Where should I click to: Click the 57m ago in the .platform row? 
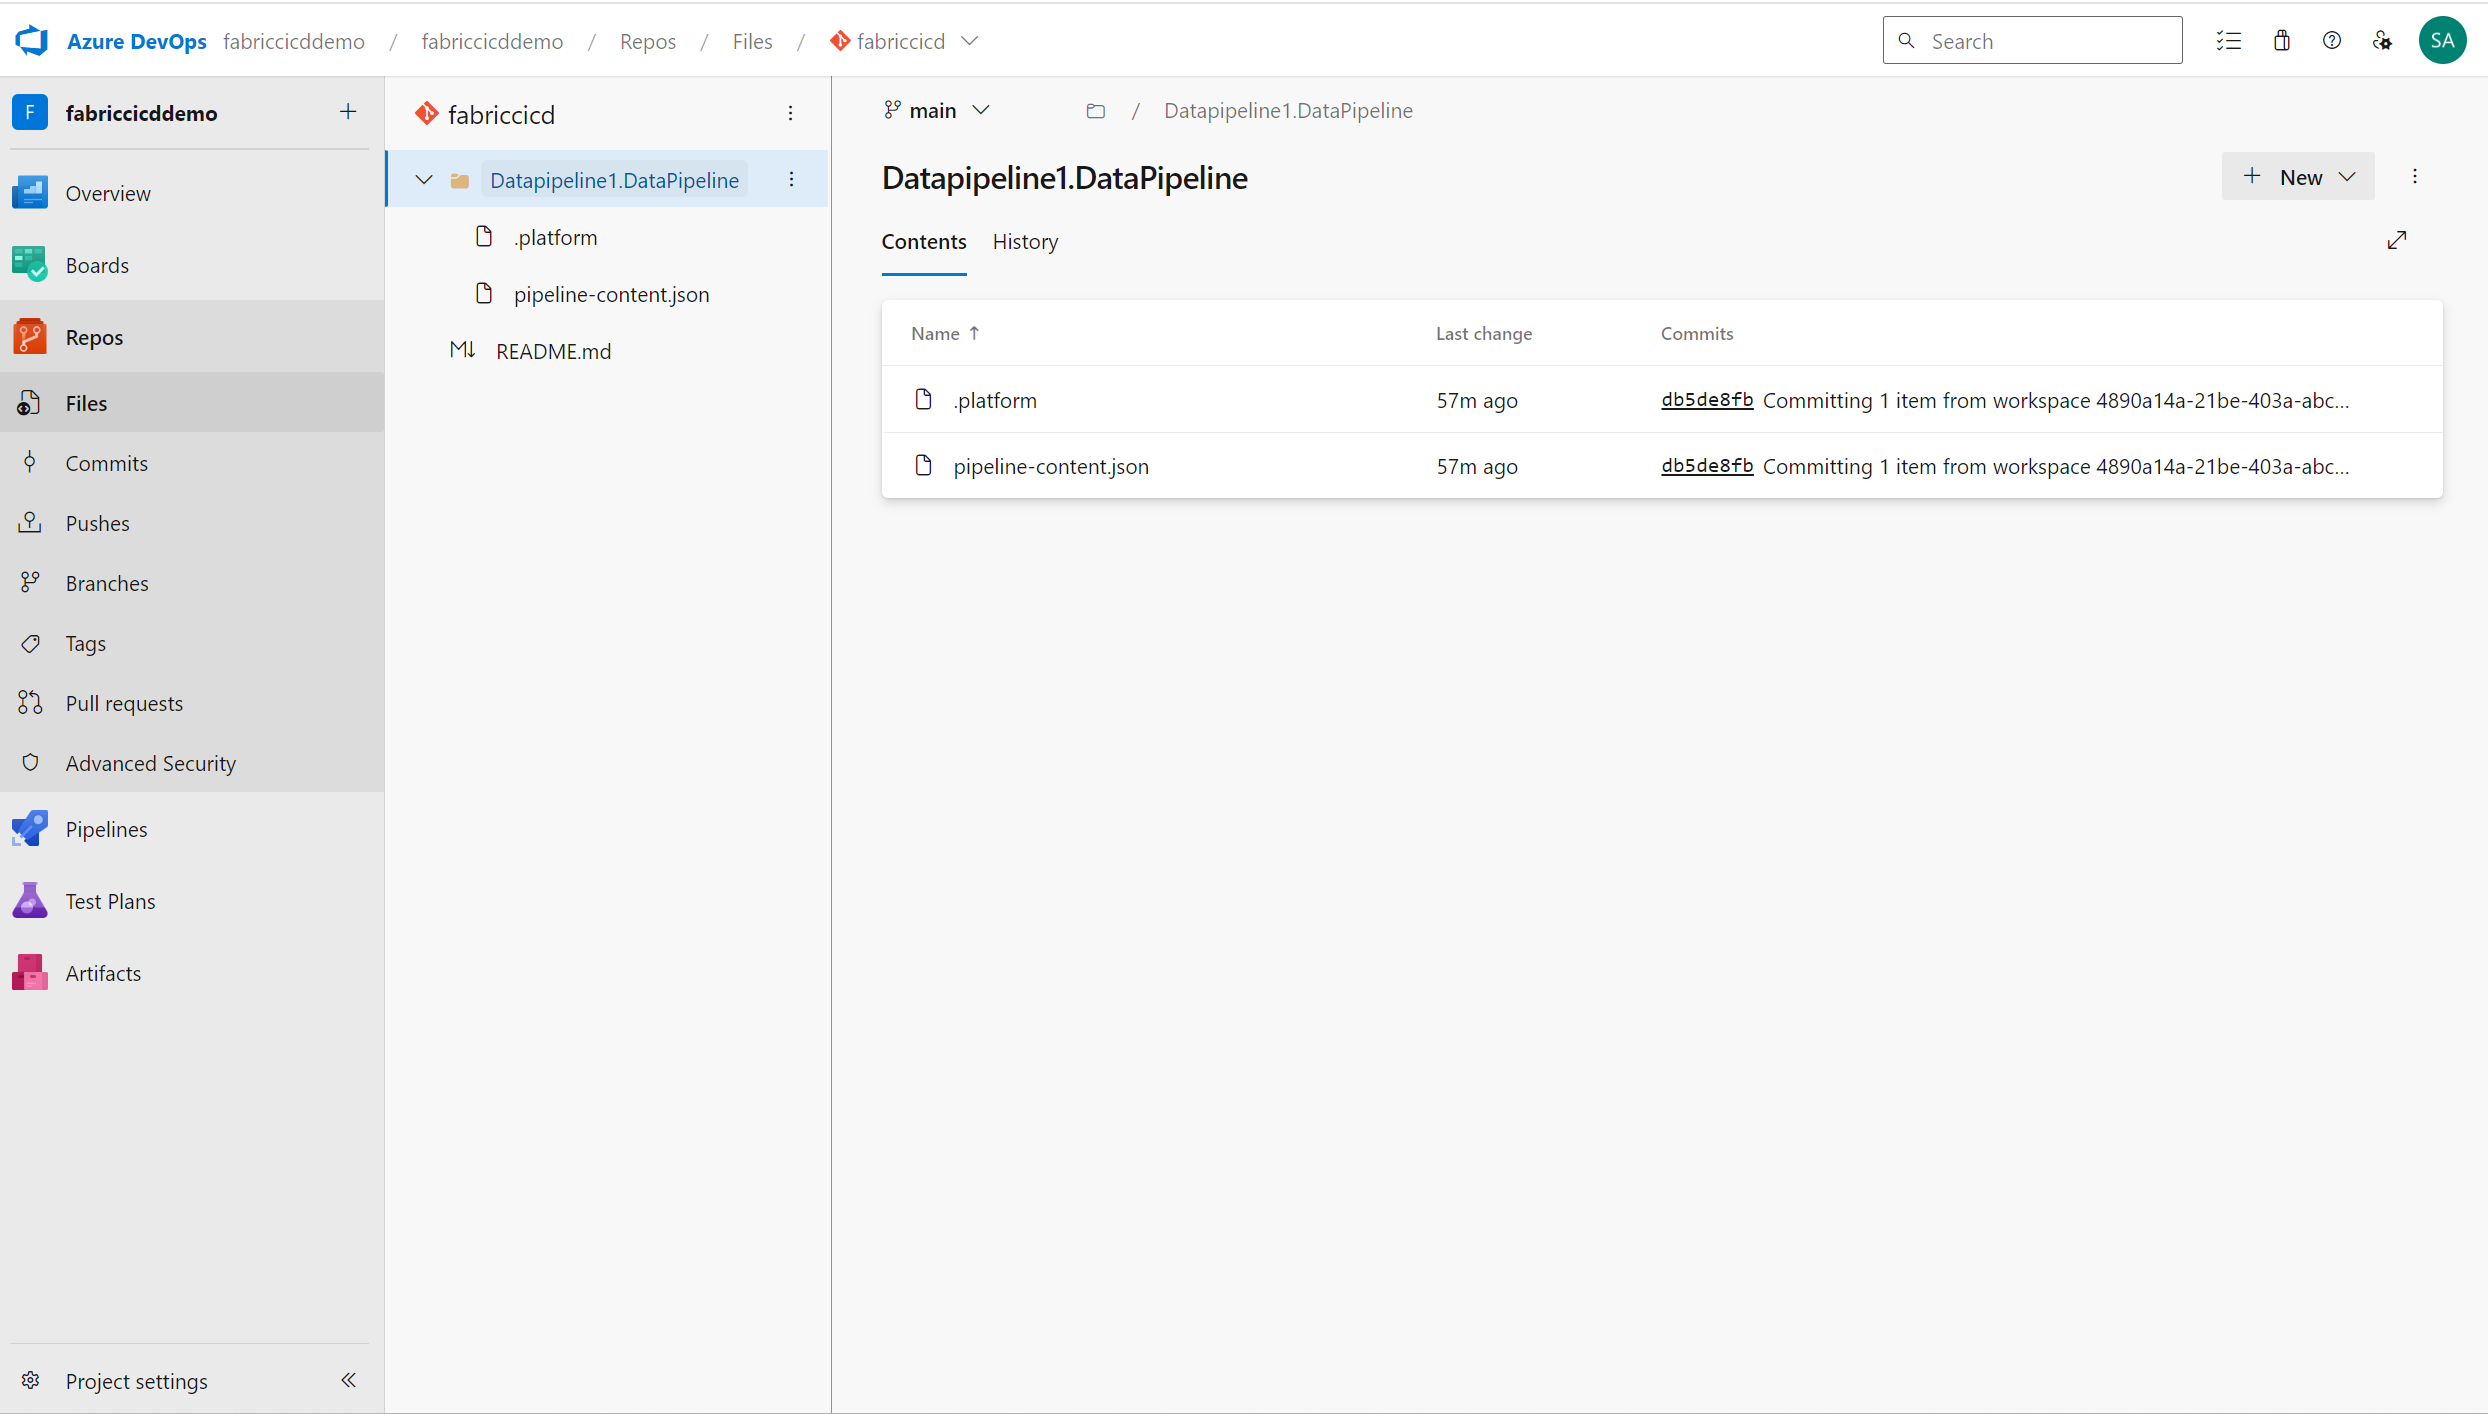click(x=1477, y=400)
